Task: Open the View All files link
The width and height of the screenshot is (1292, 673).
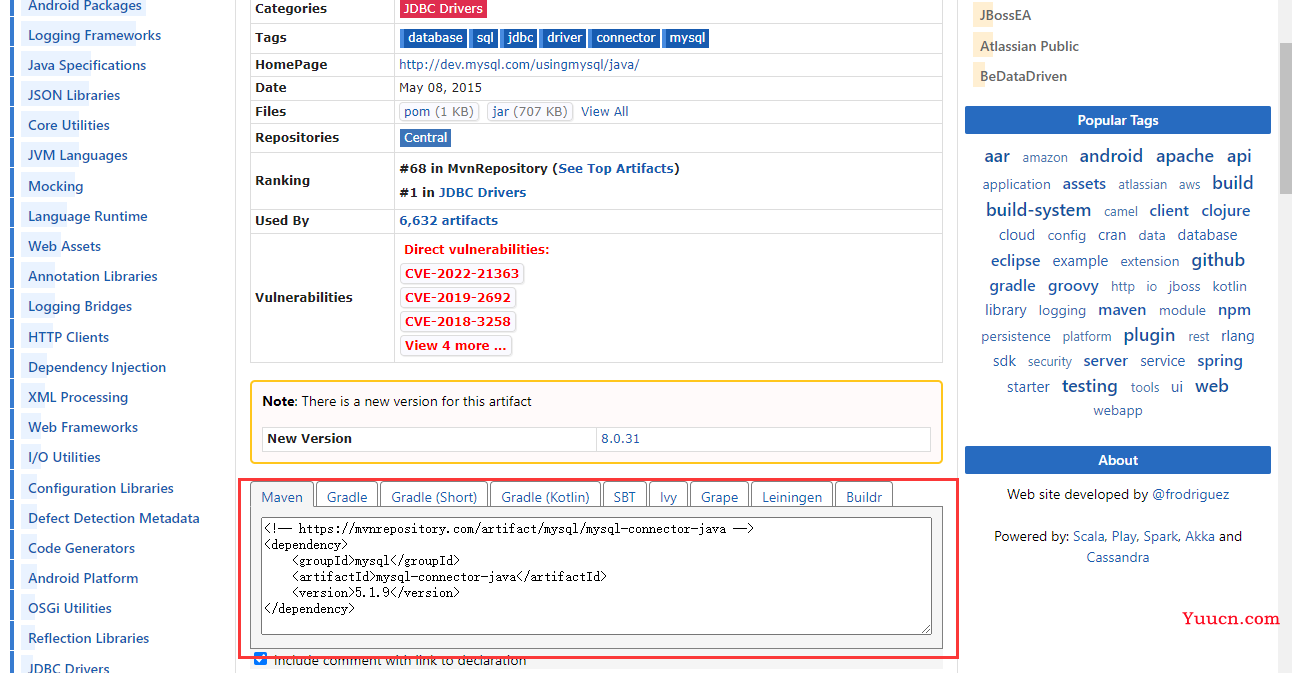Action: click(605, 111)
